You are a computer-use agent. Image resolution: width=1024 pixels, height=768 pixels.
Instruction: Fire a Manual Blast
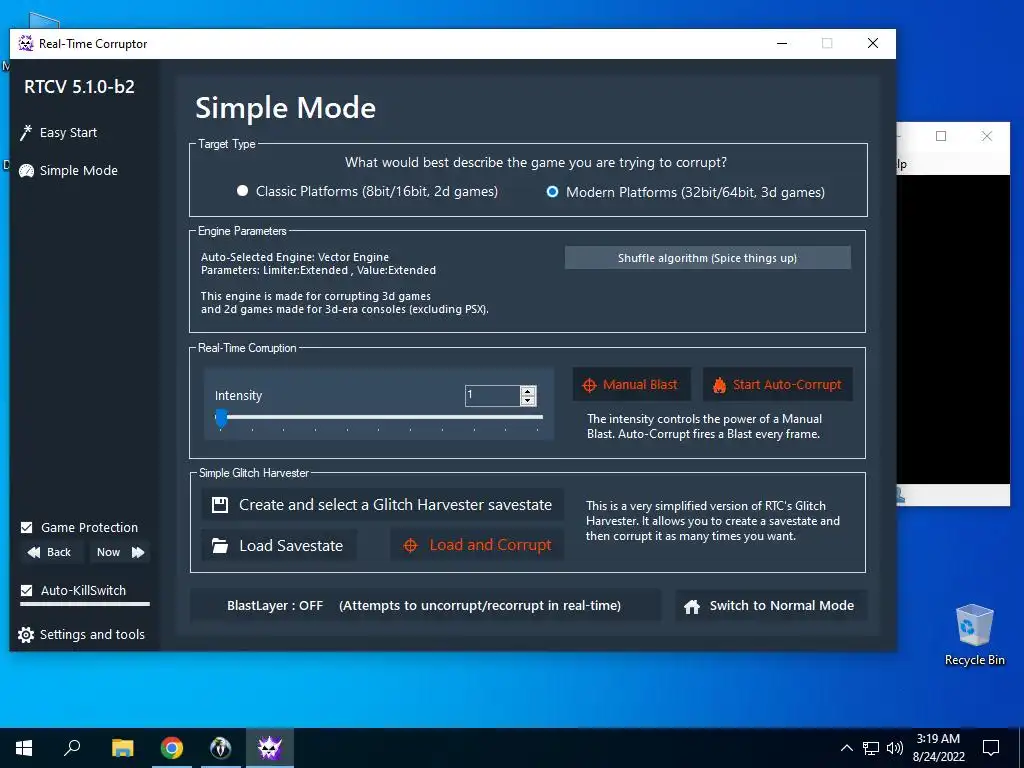[x=631, y=385]
